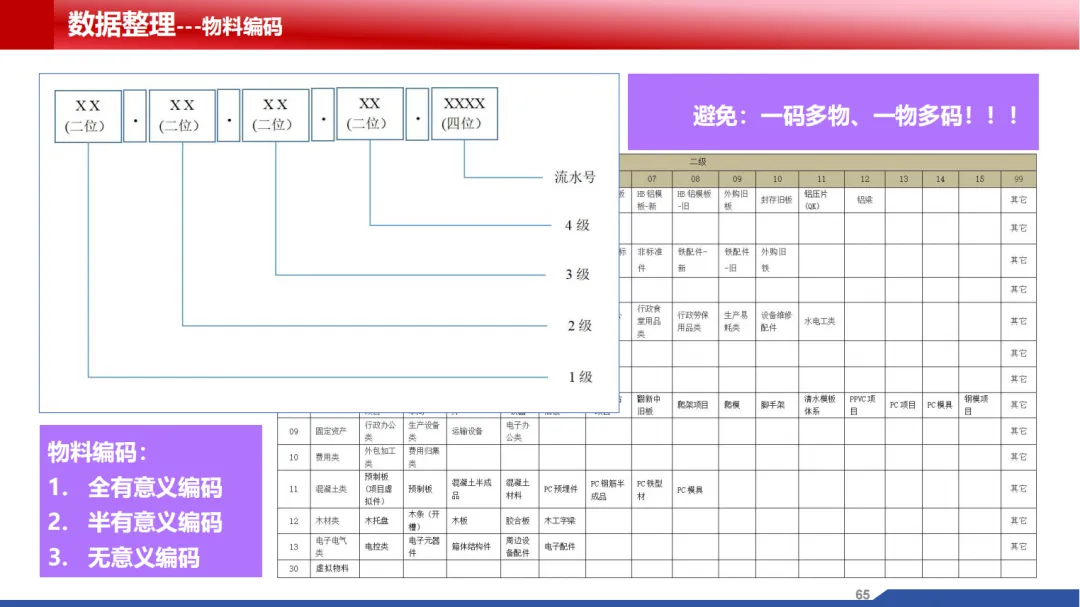The image size is (1080, 607).
Task: Click the 4 级 level label
Action: 577,225
